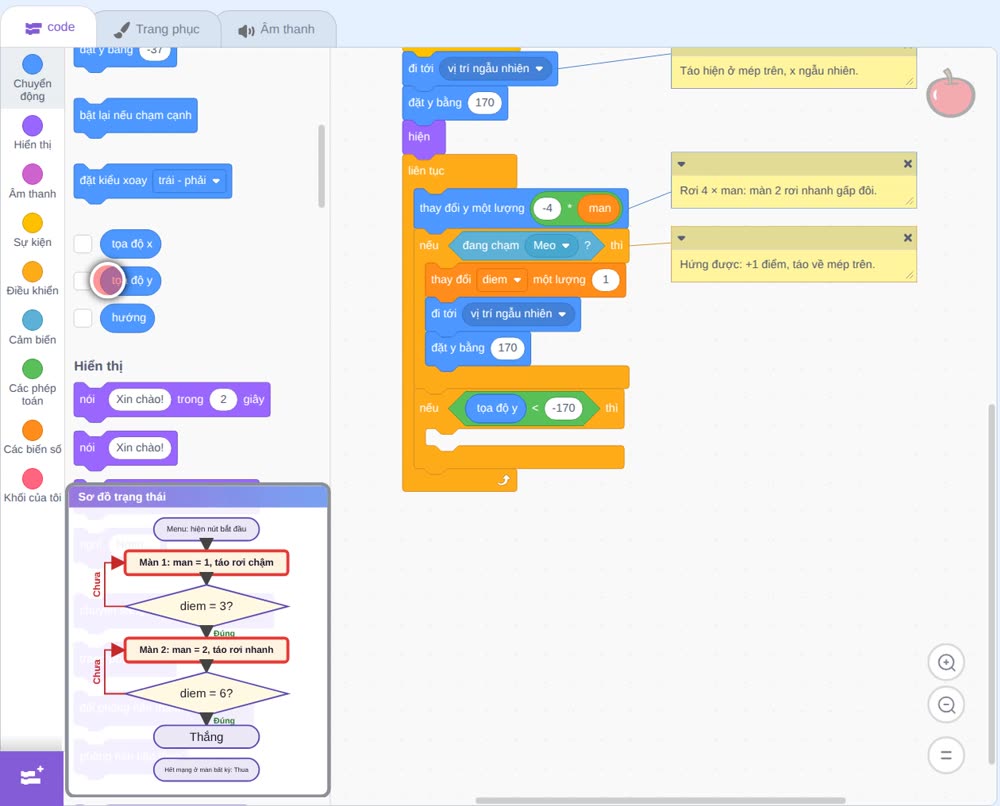The height and width of the screenshot is (806, 1000).
Task: Go to the Các biến số category
Action: tap(33, 437)
